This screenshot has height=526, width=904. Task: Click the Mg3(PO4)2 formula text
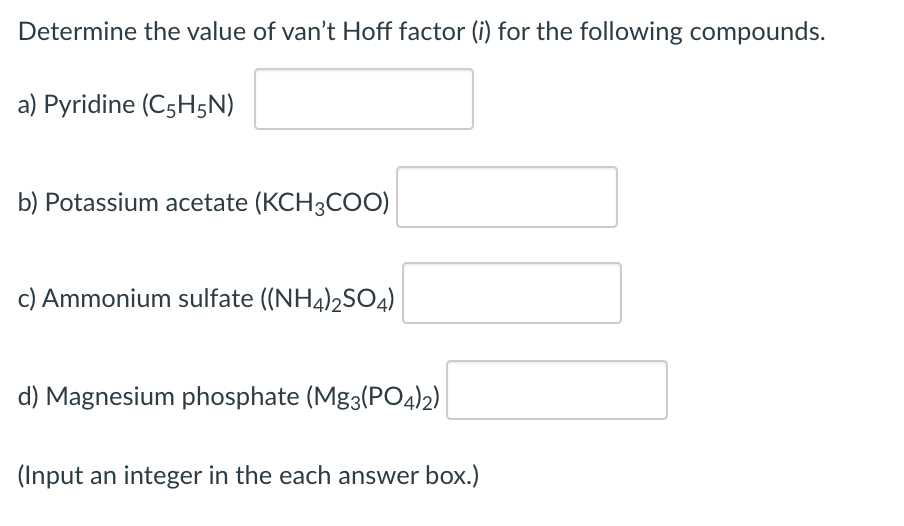pos(373,397)
